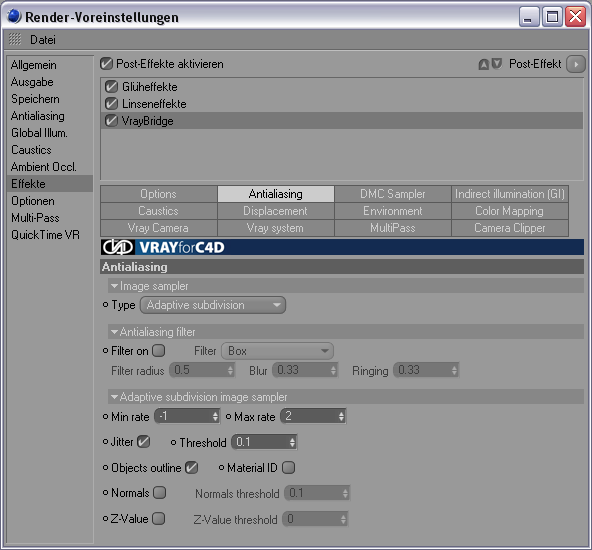Select the Multi-Pass settings page
Viewport: 592px width, 550px height.
pos(35,218)
